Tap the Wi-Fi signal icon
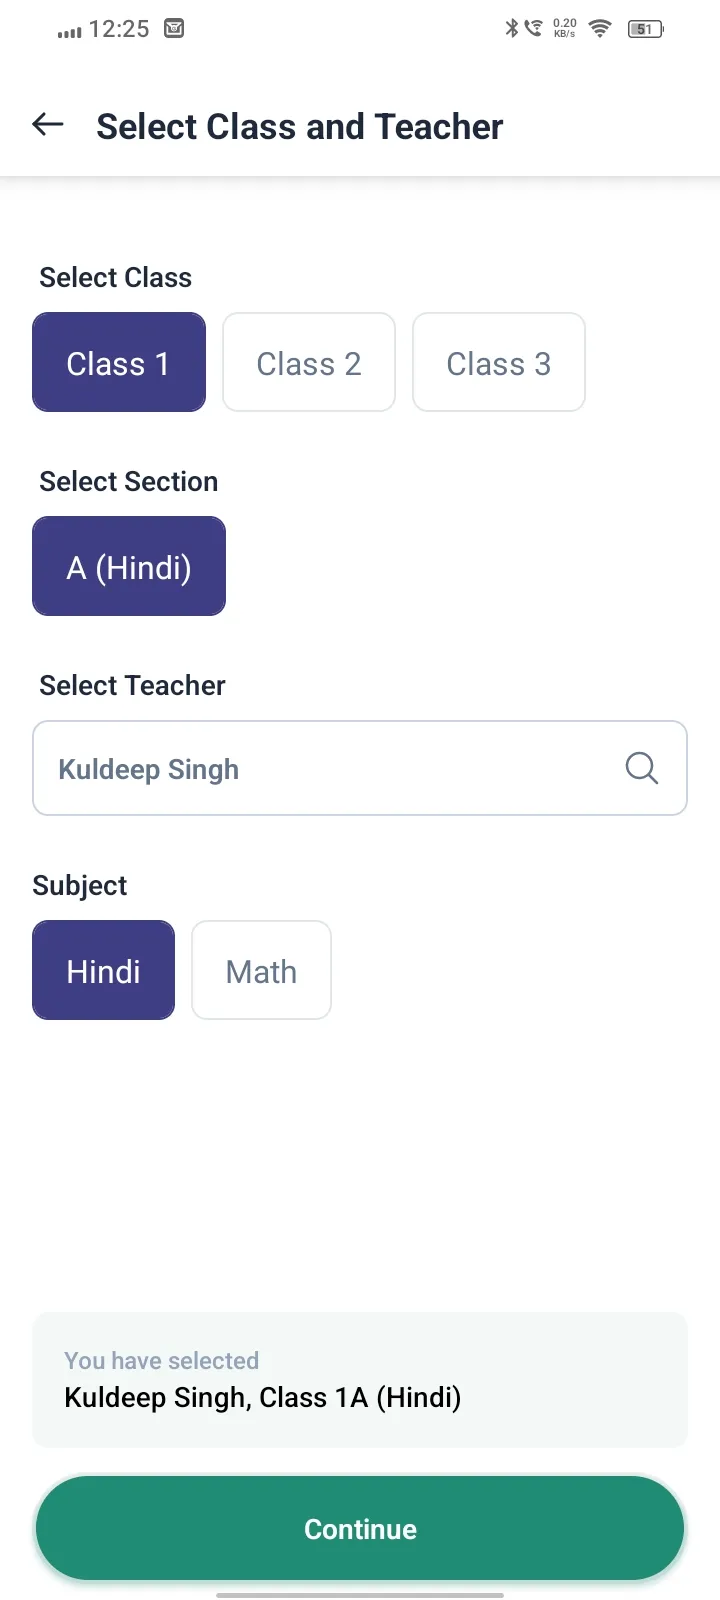 [x=600, y=29]
